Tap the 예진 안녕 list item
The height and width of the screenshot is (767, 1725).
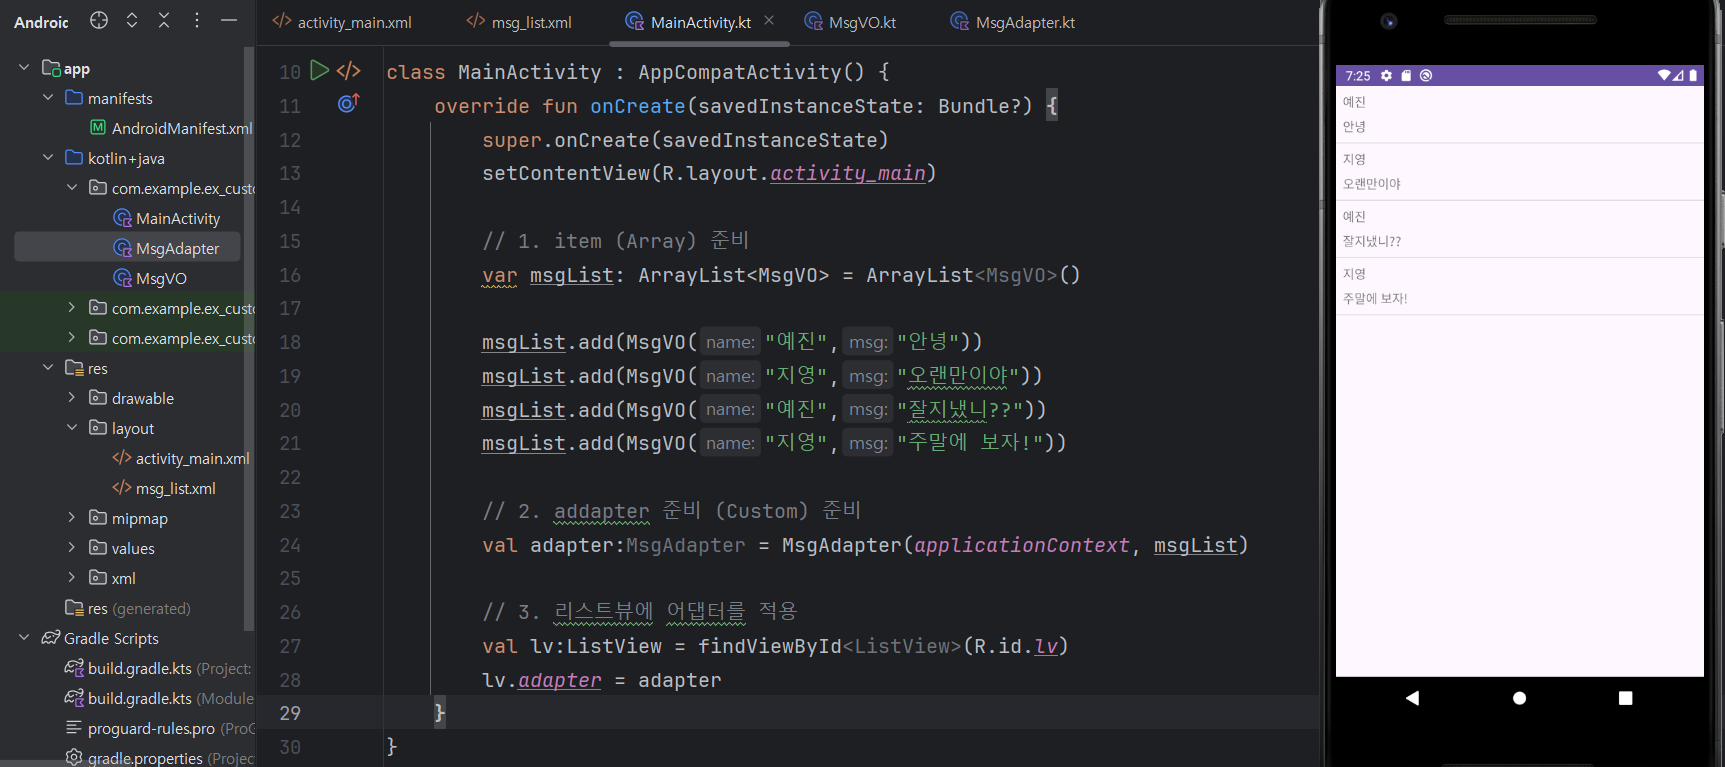pos(1519,114)
